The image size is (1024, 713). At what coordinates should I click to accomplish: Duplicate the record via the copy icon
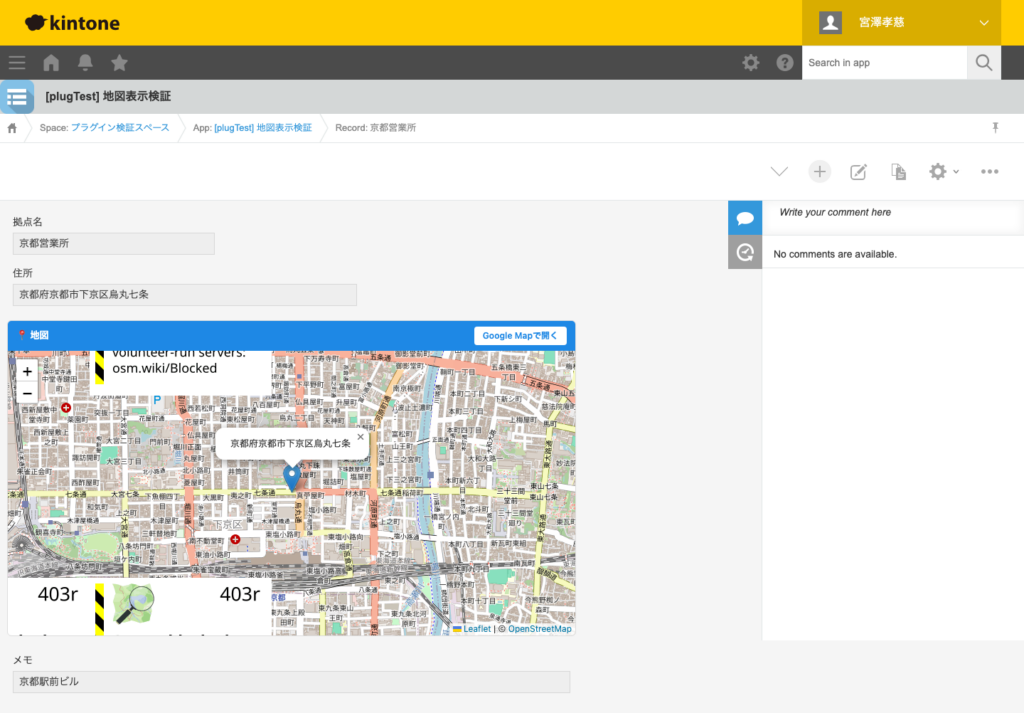click(x=897, y=171)
